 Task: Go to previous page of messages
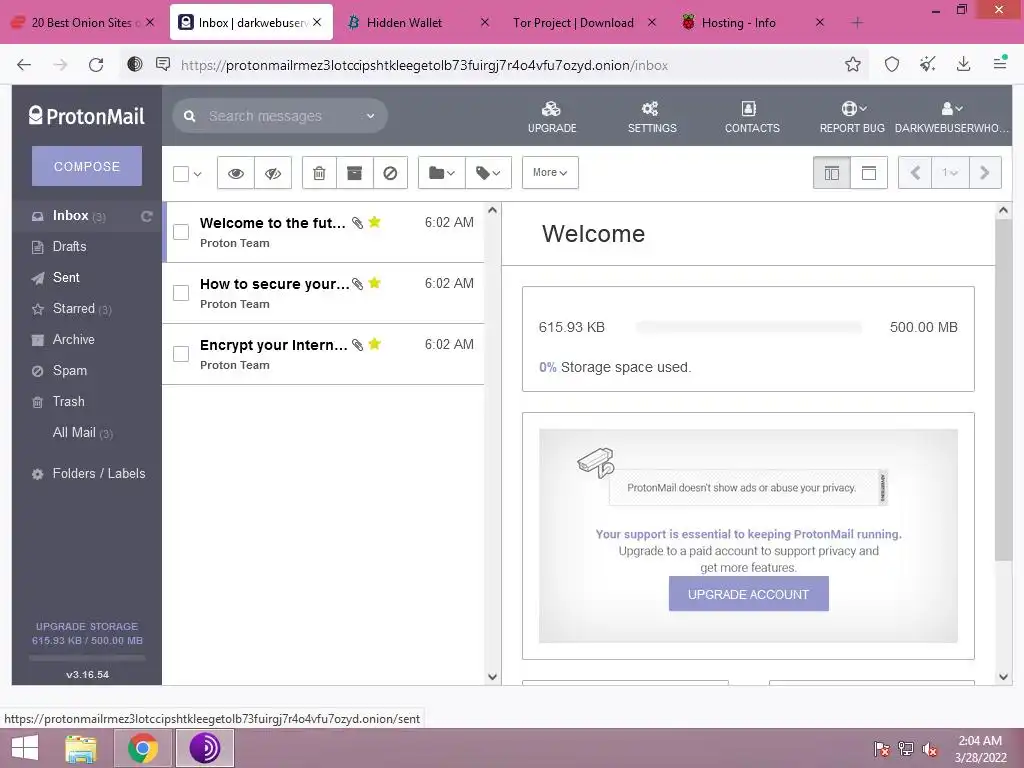point(916,173)
